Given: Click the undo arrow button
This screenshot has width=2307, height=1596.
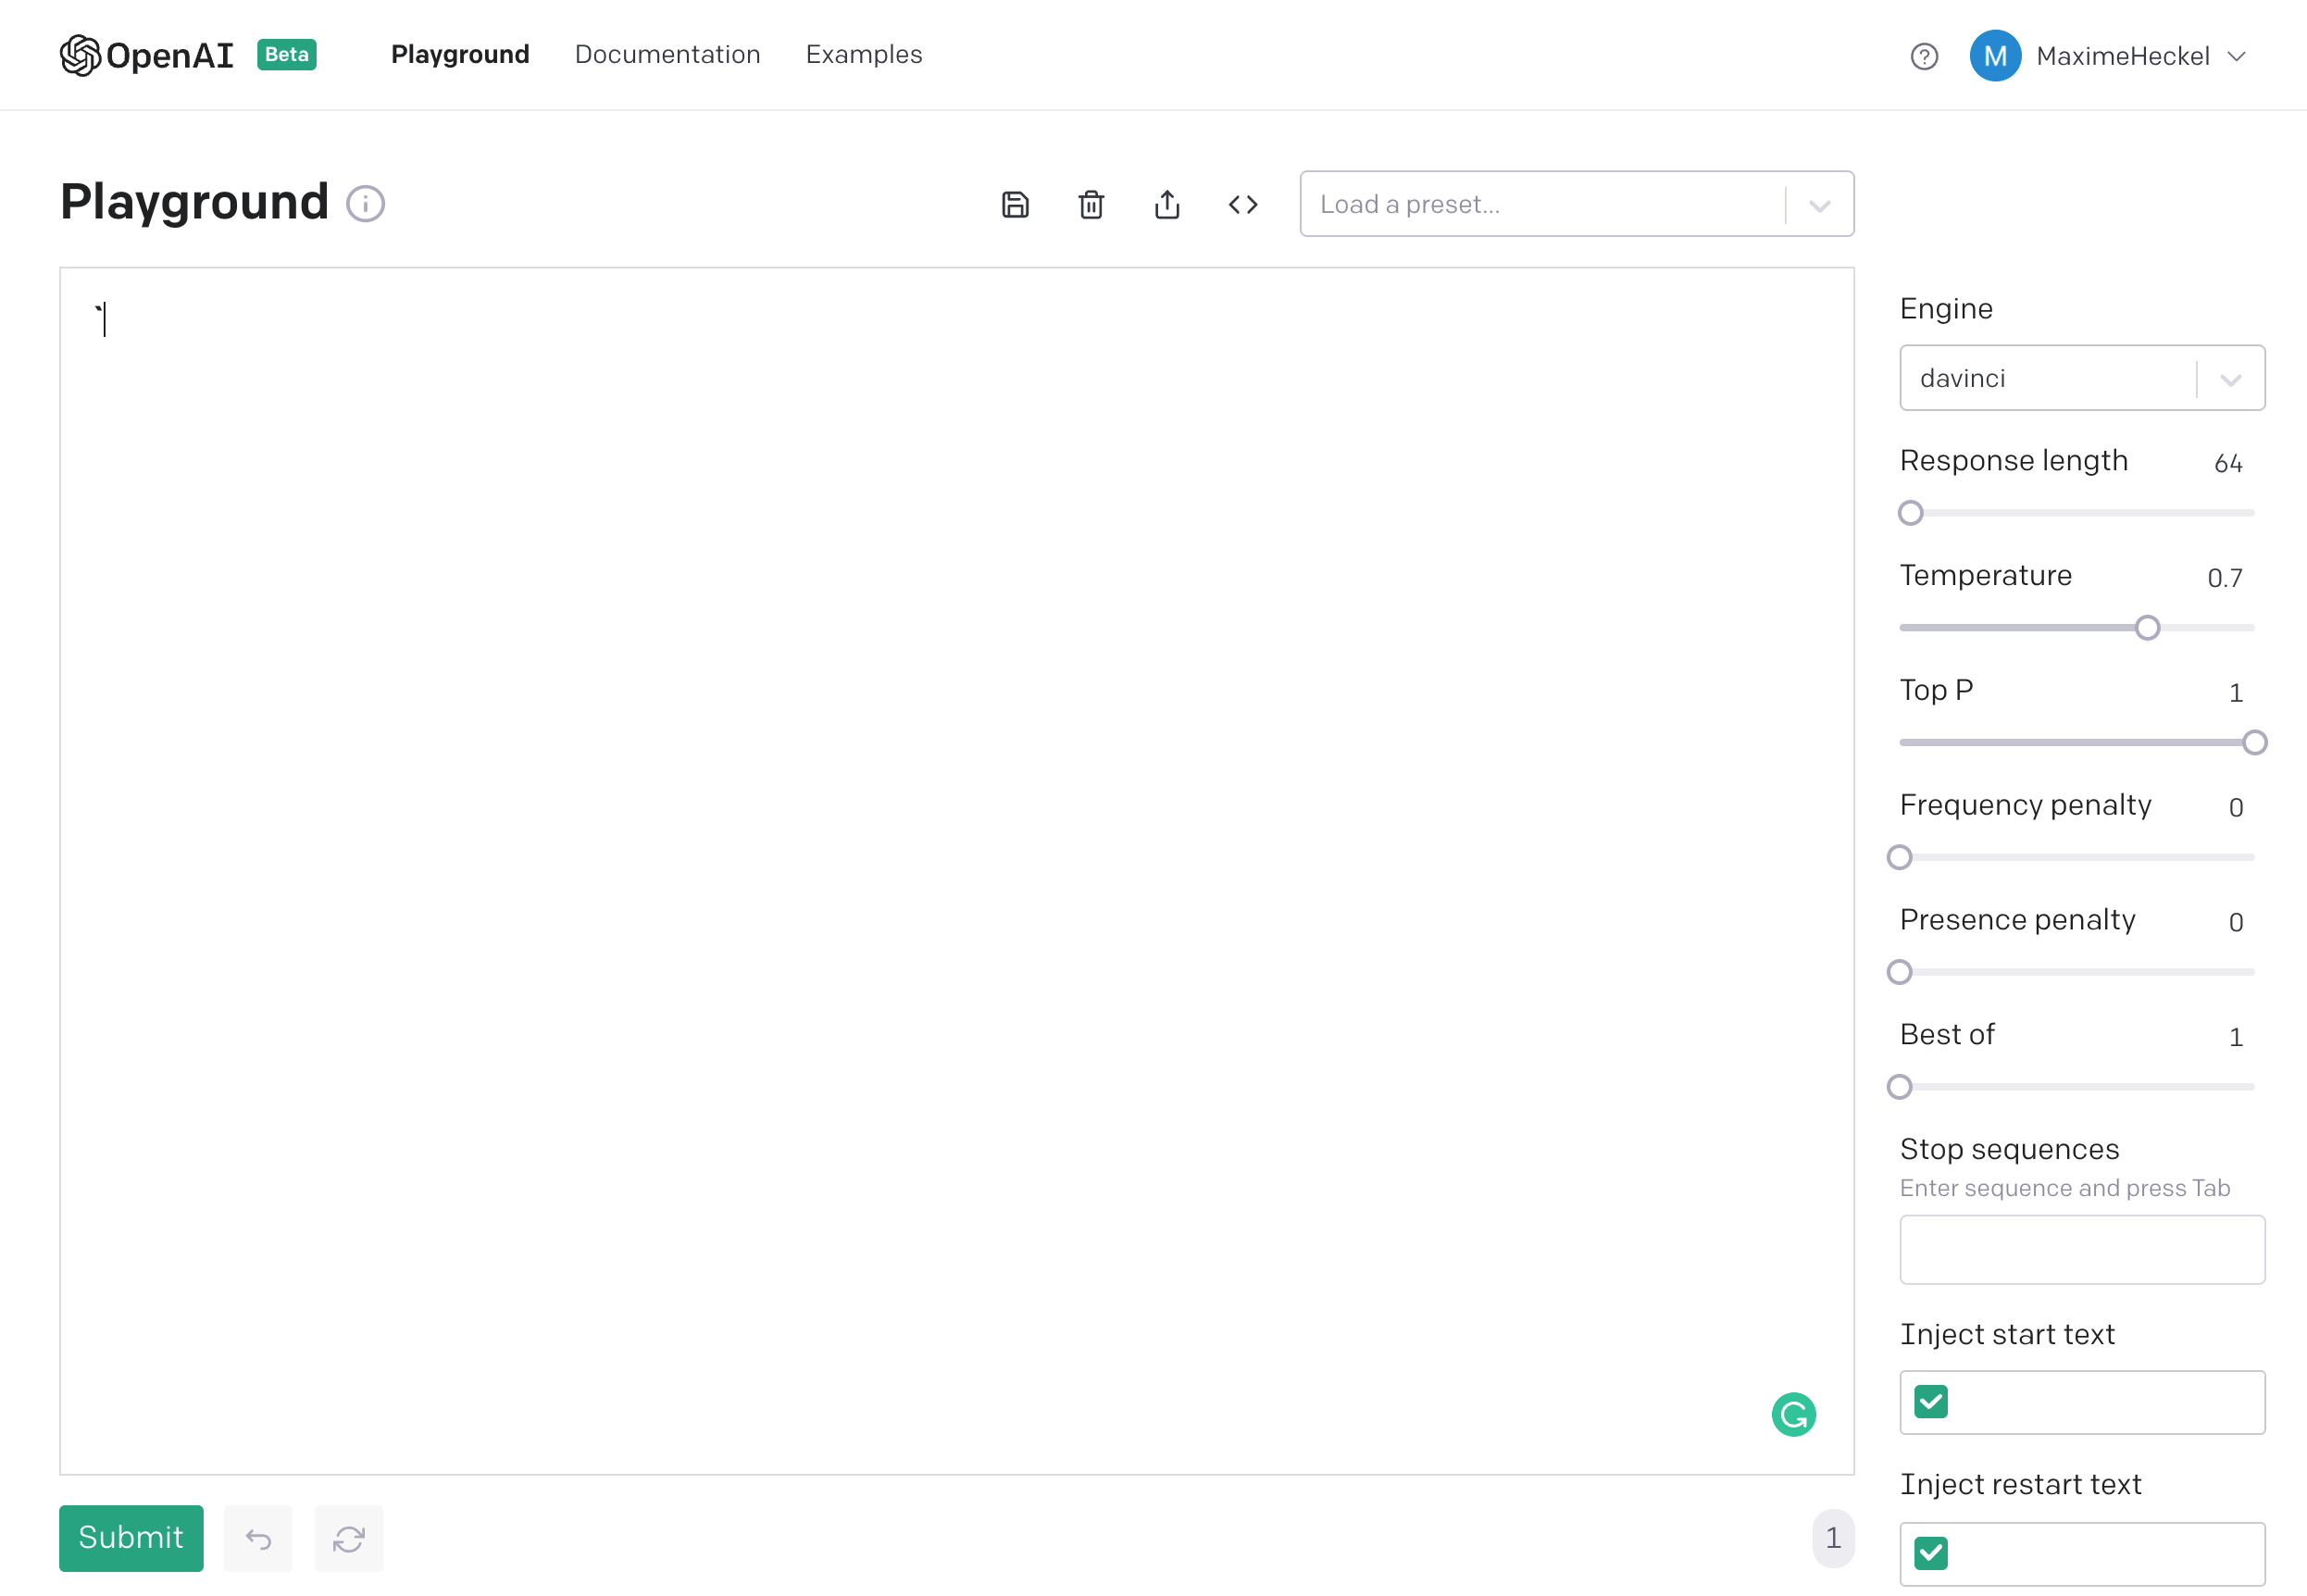Looking at the screenshot, I should point(258,1538).
